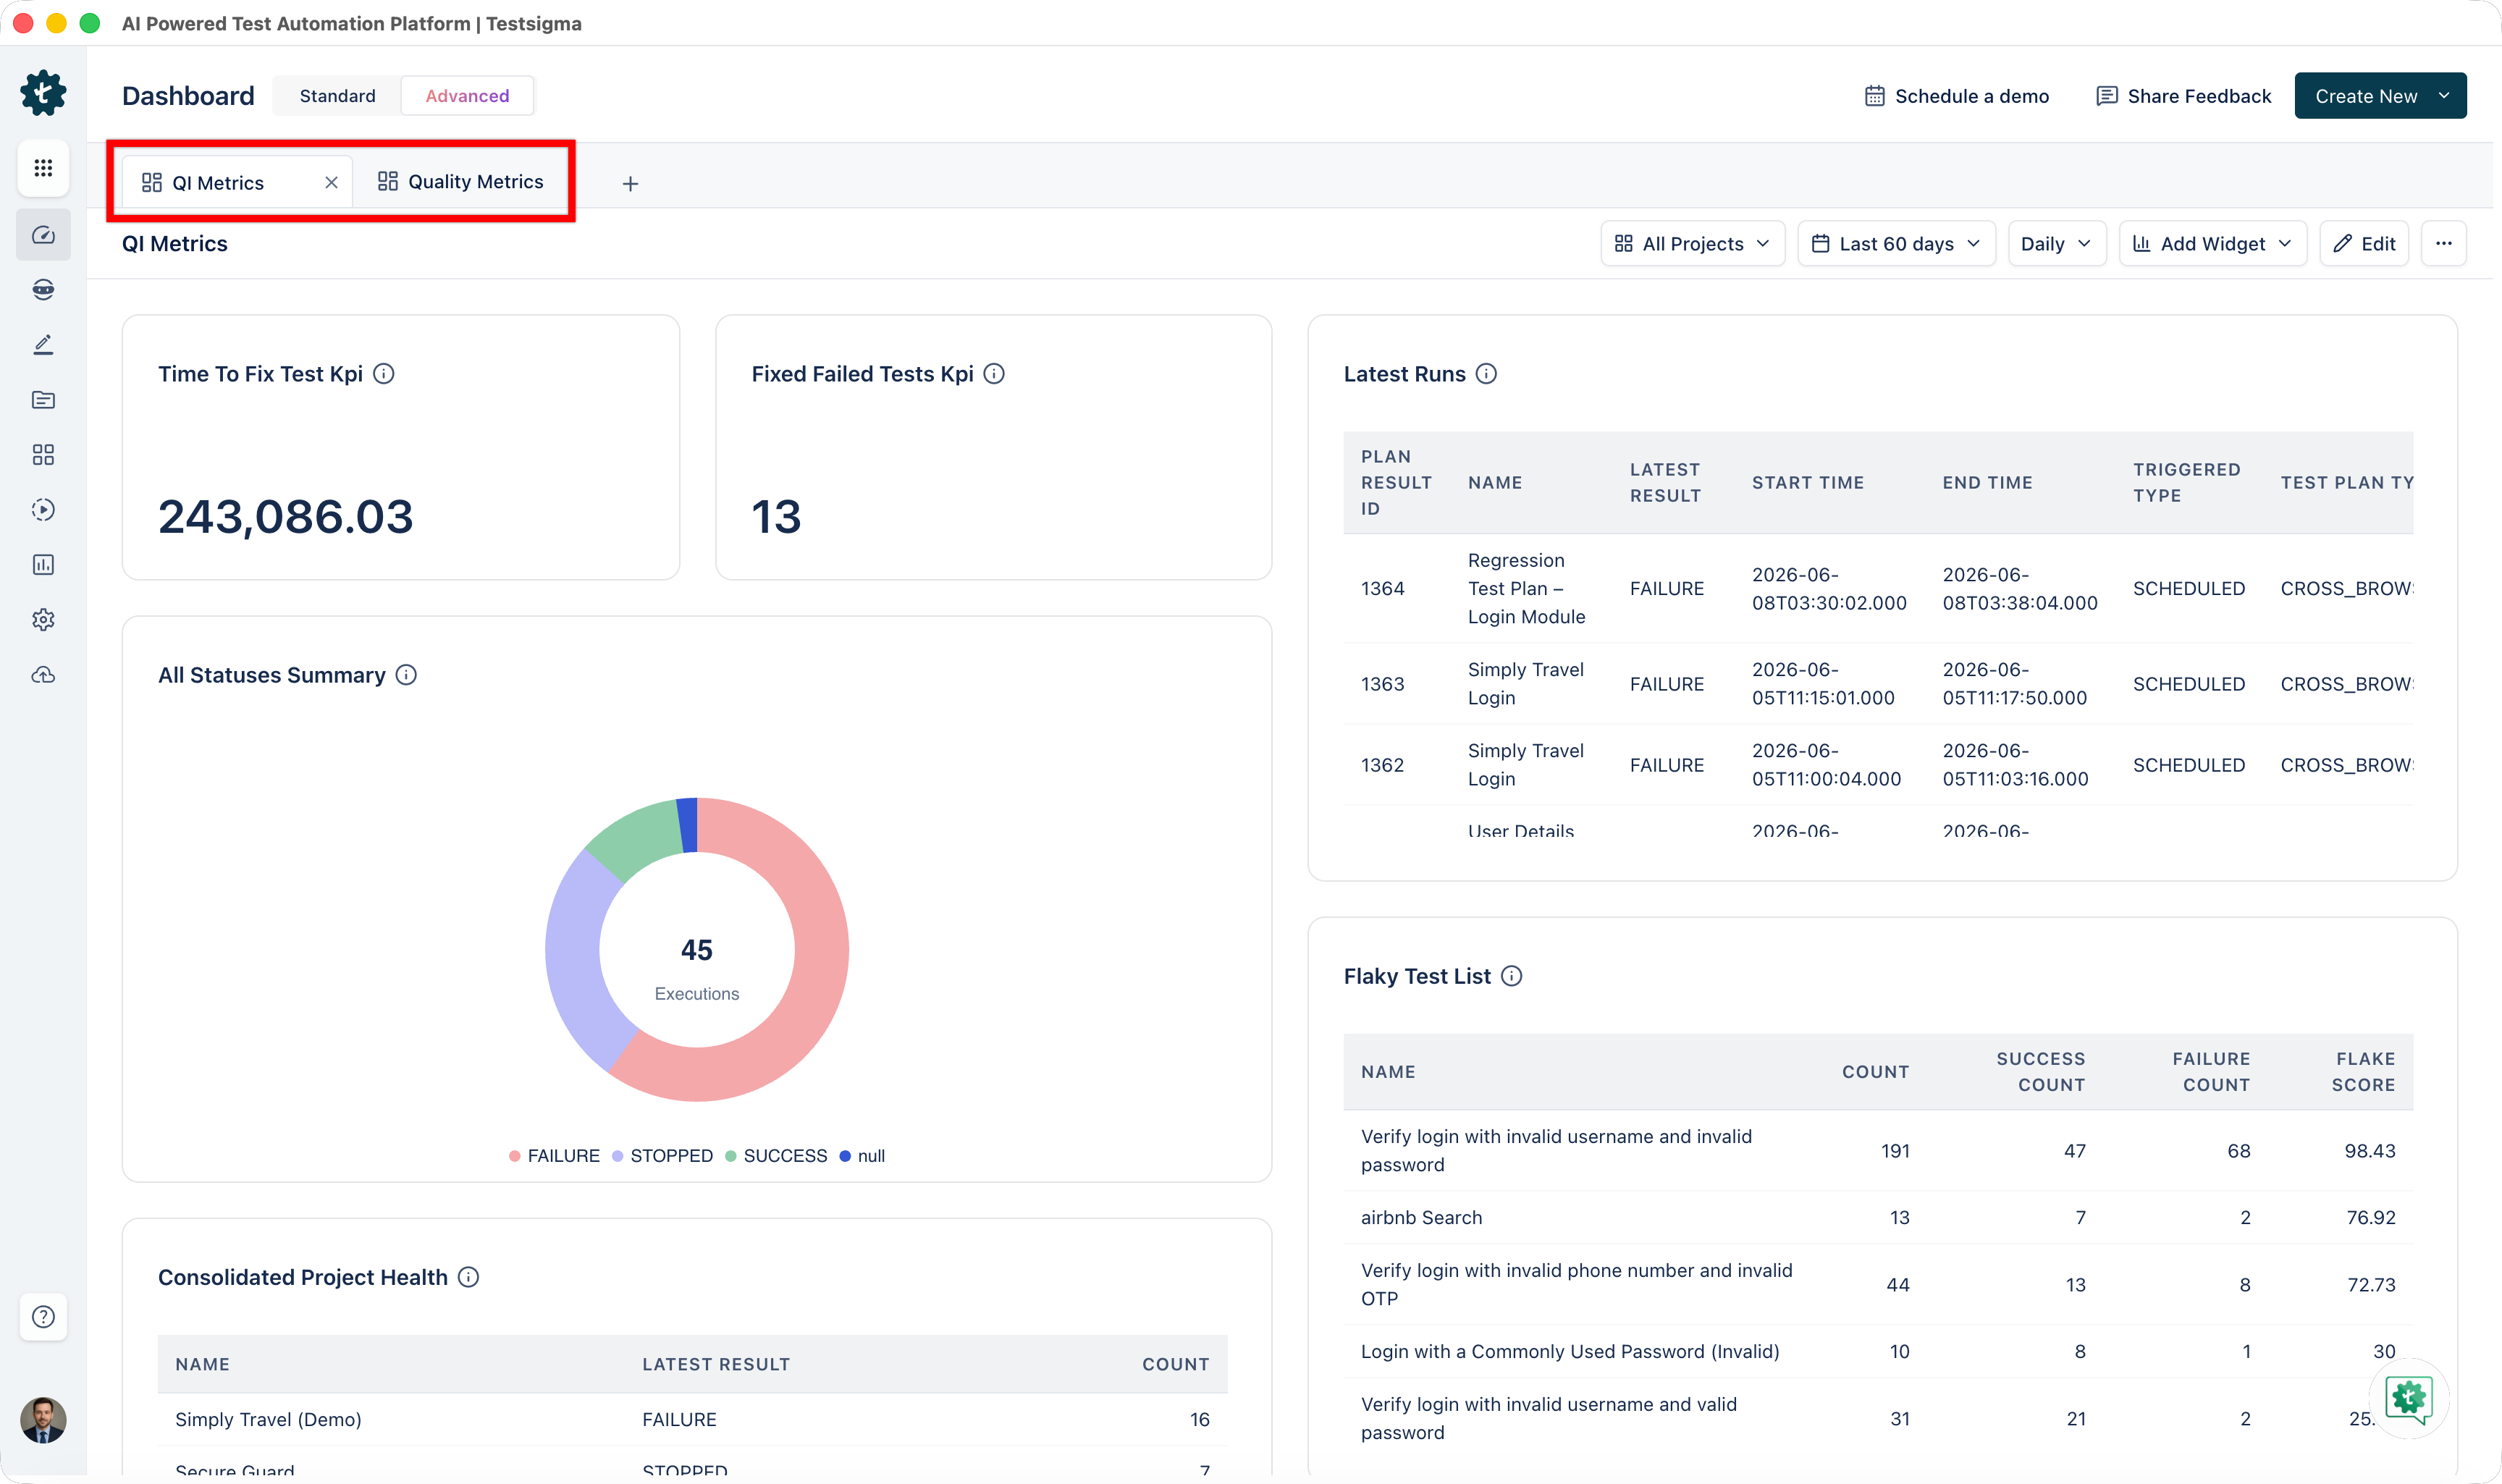Click the calendar icon on Schedule a demo

point(1875,96)
